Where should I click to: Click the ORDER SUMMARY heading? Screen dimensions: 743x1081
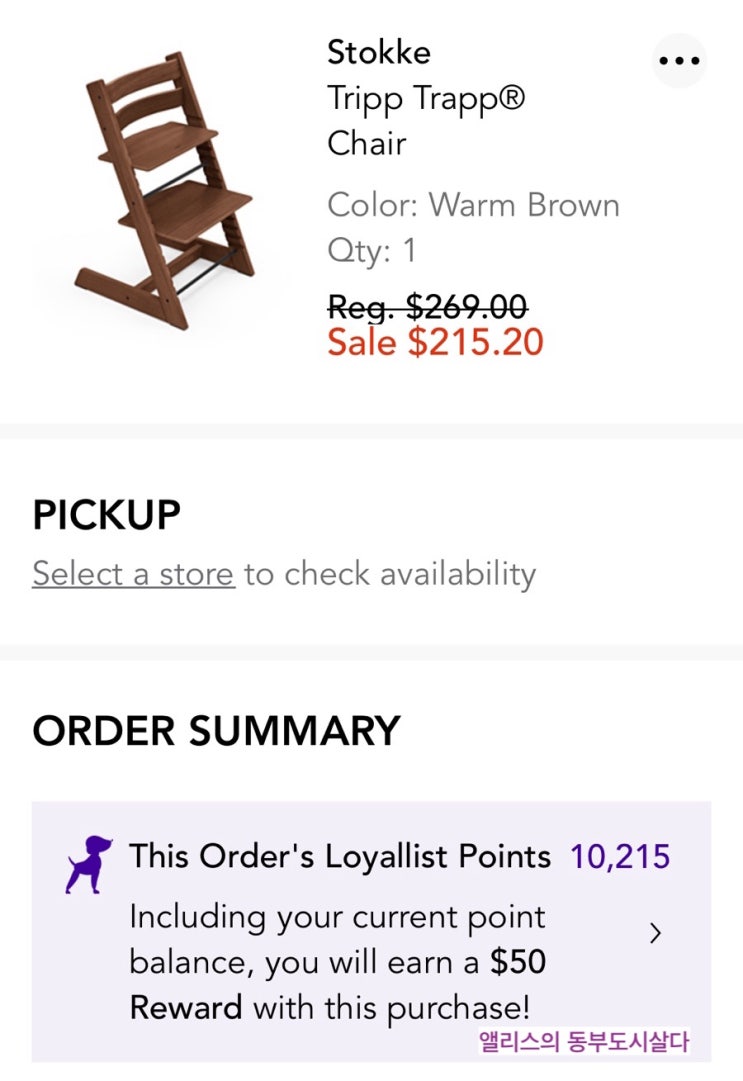(216, 731)
